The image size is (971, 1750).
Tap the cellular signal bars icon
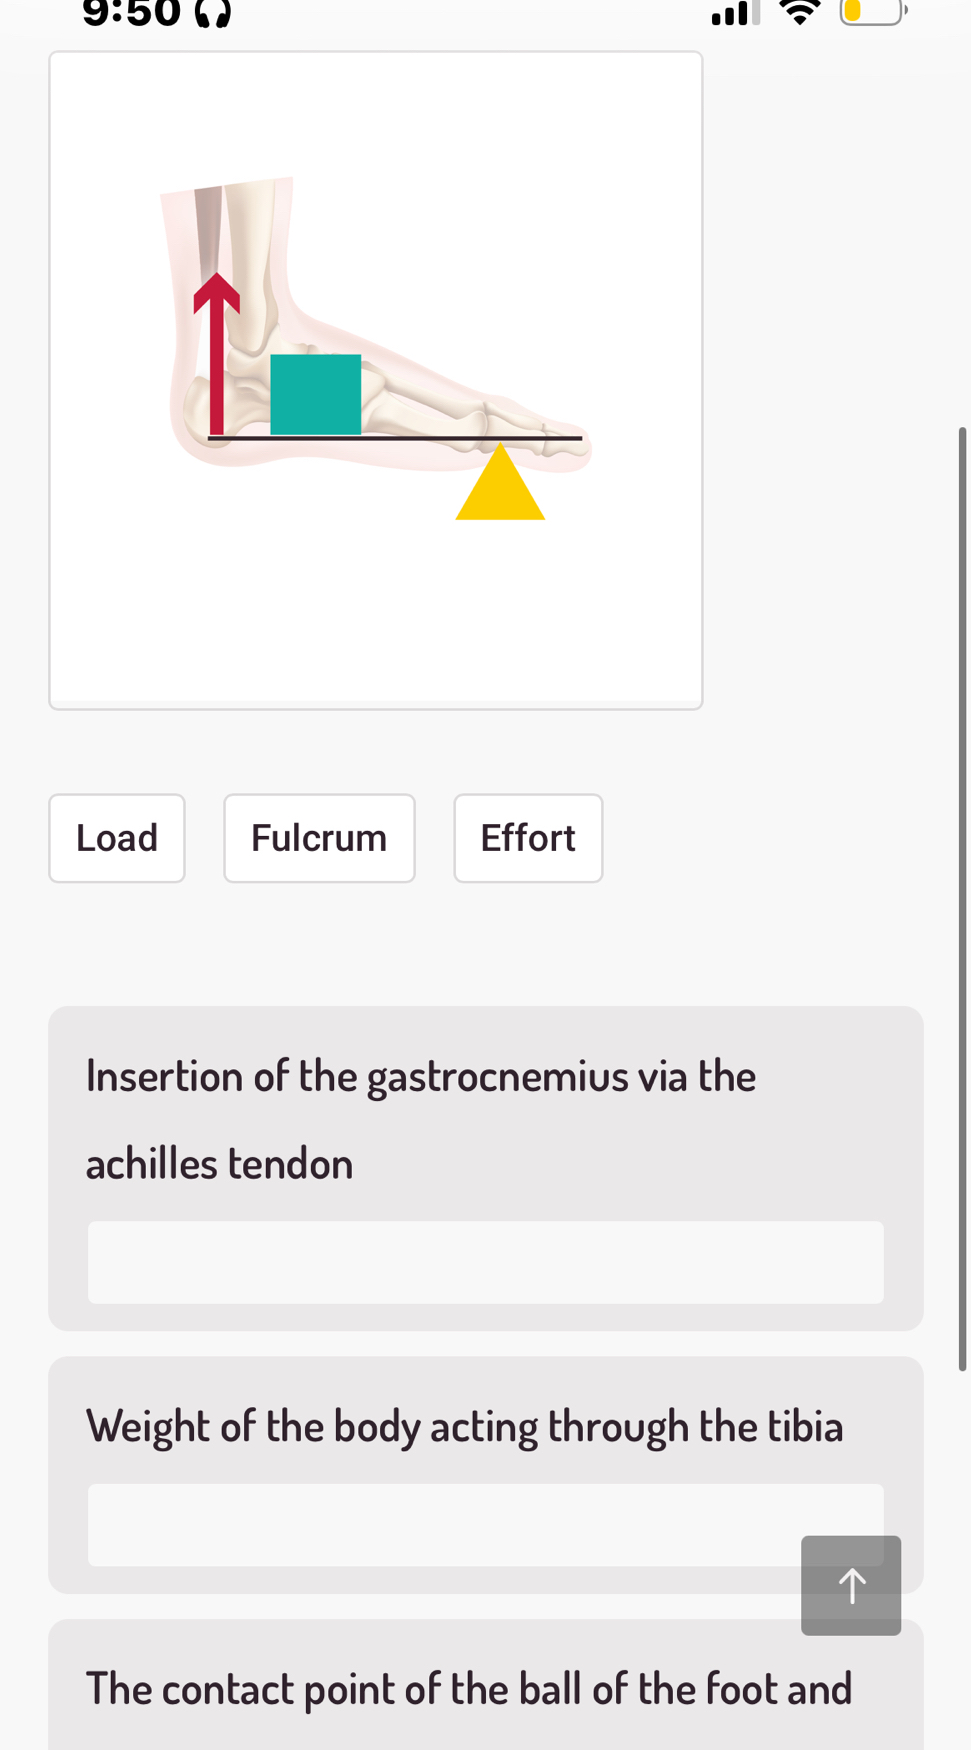point(736,12)
